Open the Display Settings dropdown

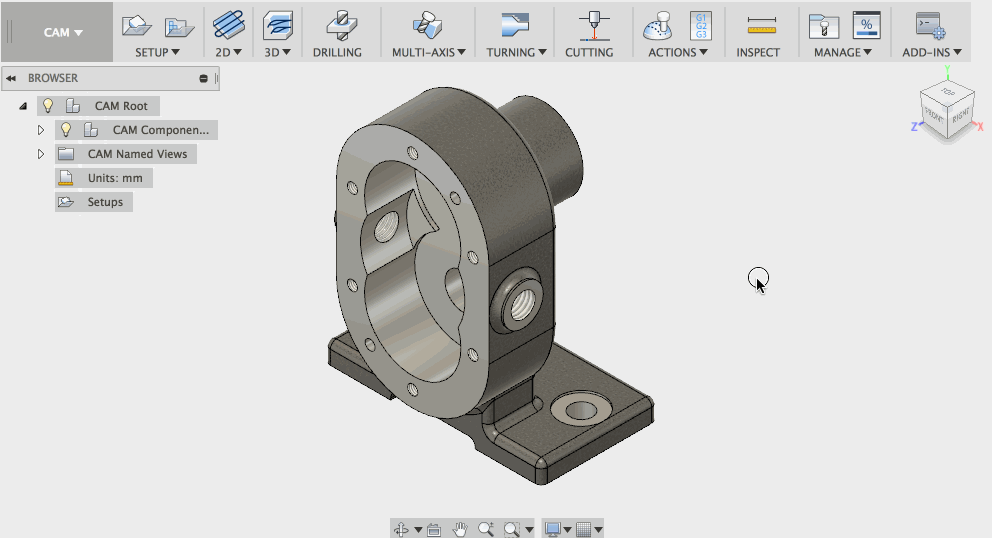556,529
